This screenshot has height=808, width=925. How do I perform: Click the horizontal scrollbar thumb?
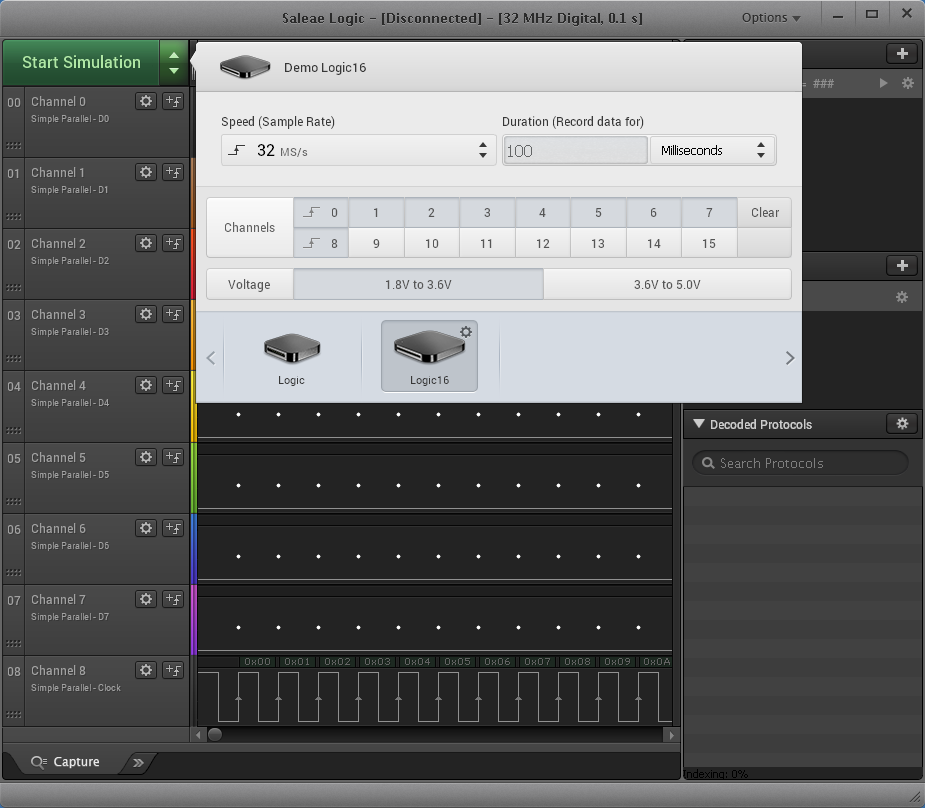215,734
